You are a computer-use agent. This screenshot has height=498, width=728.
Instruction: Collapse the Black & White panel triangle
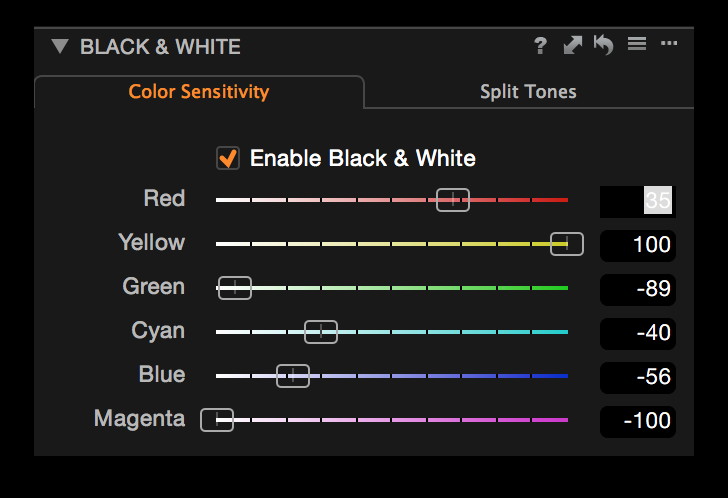click(x=59, y=46)
